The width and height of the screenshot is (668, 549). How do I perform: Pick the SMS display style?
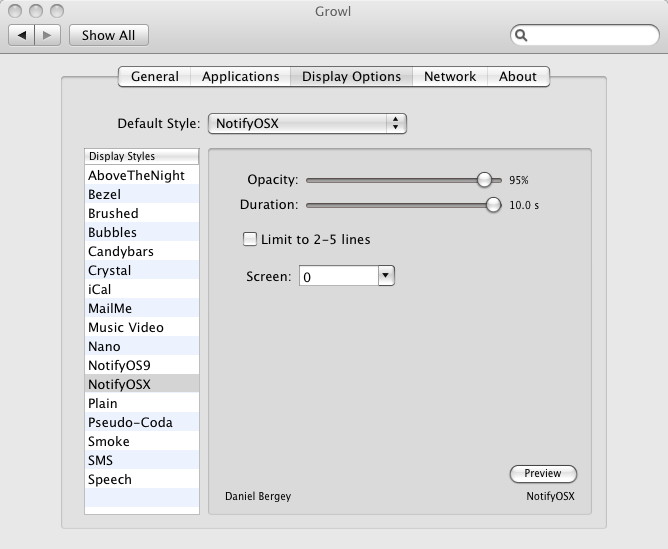[x=142, y=460]
